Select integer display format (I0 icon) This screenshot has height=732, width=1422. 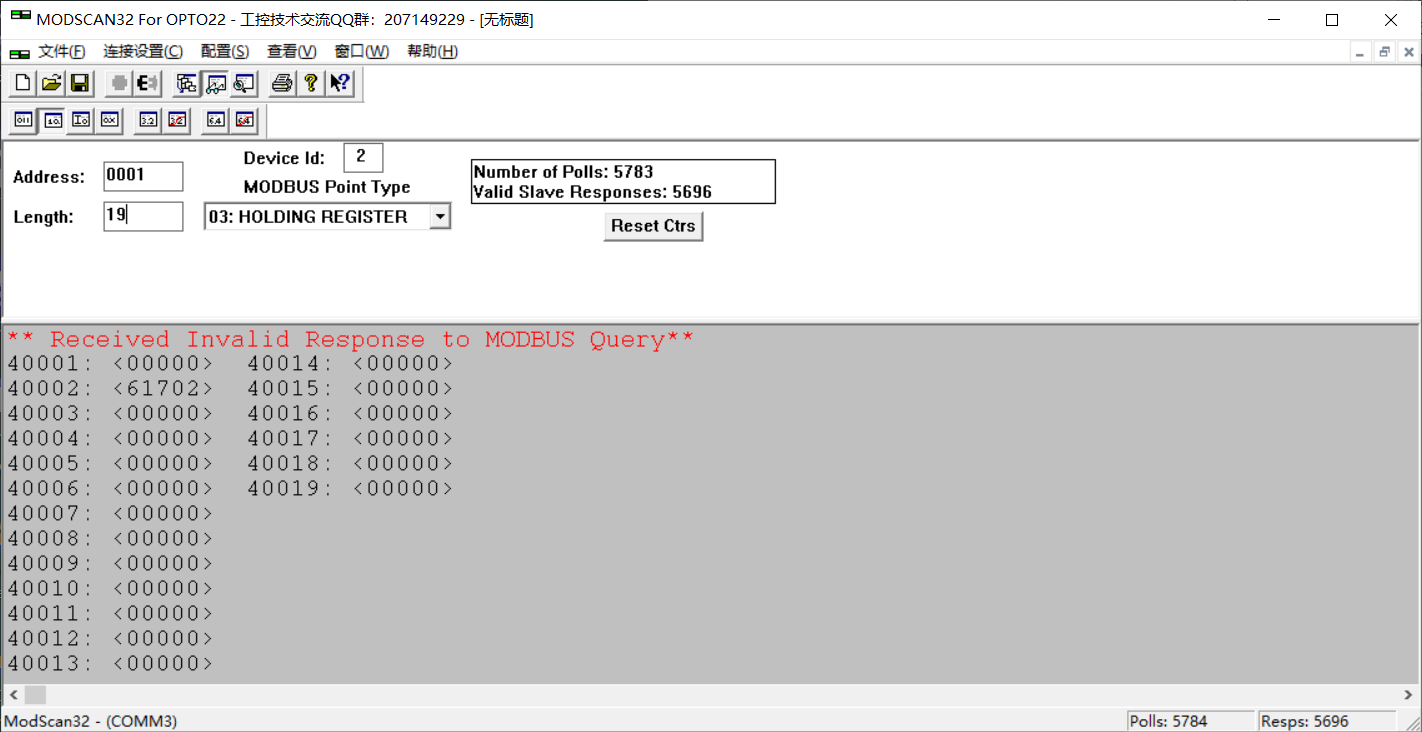click(x=81, y=120)
